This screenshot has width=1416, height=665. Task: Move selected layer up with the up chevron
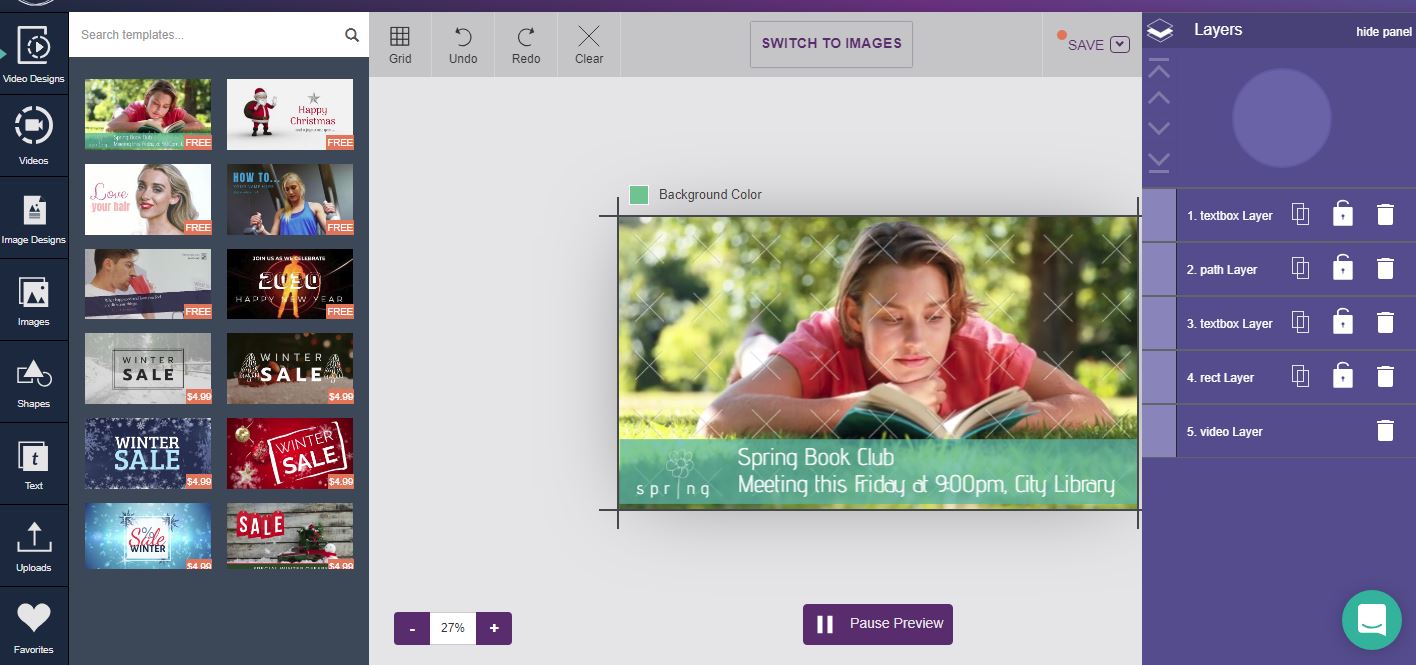[1158, 97]
